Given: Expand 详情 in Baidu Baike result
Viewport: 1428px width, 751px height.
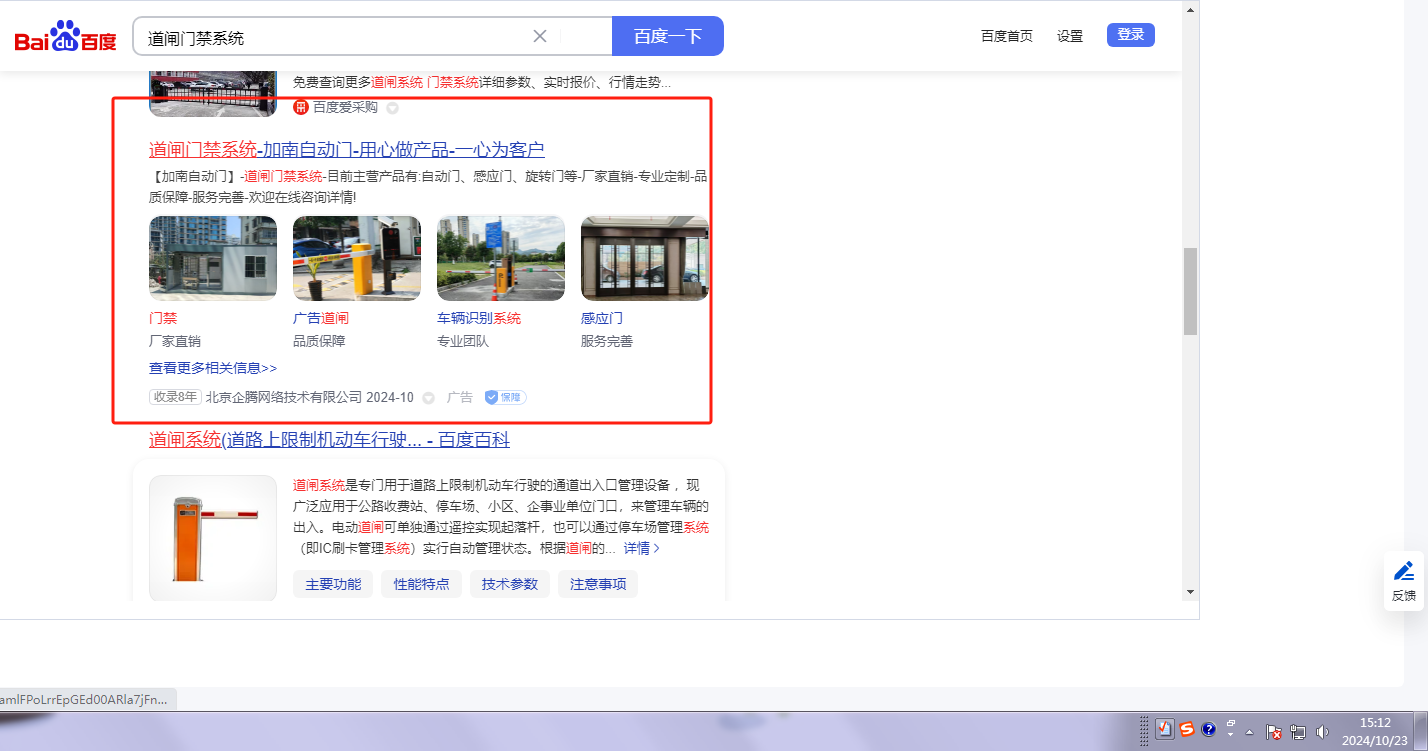Looking at the screenshot, I should tap(641, 548).
